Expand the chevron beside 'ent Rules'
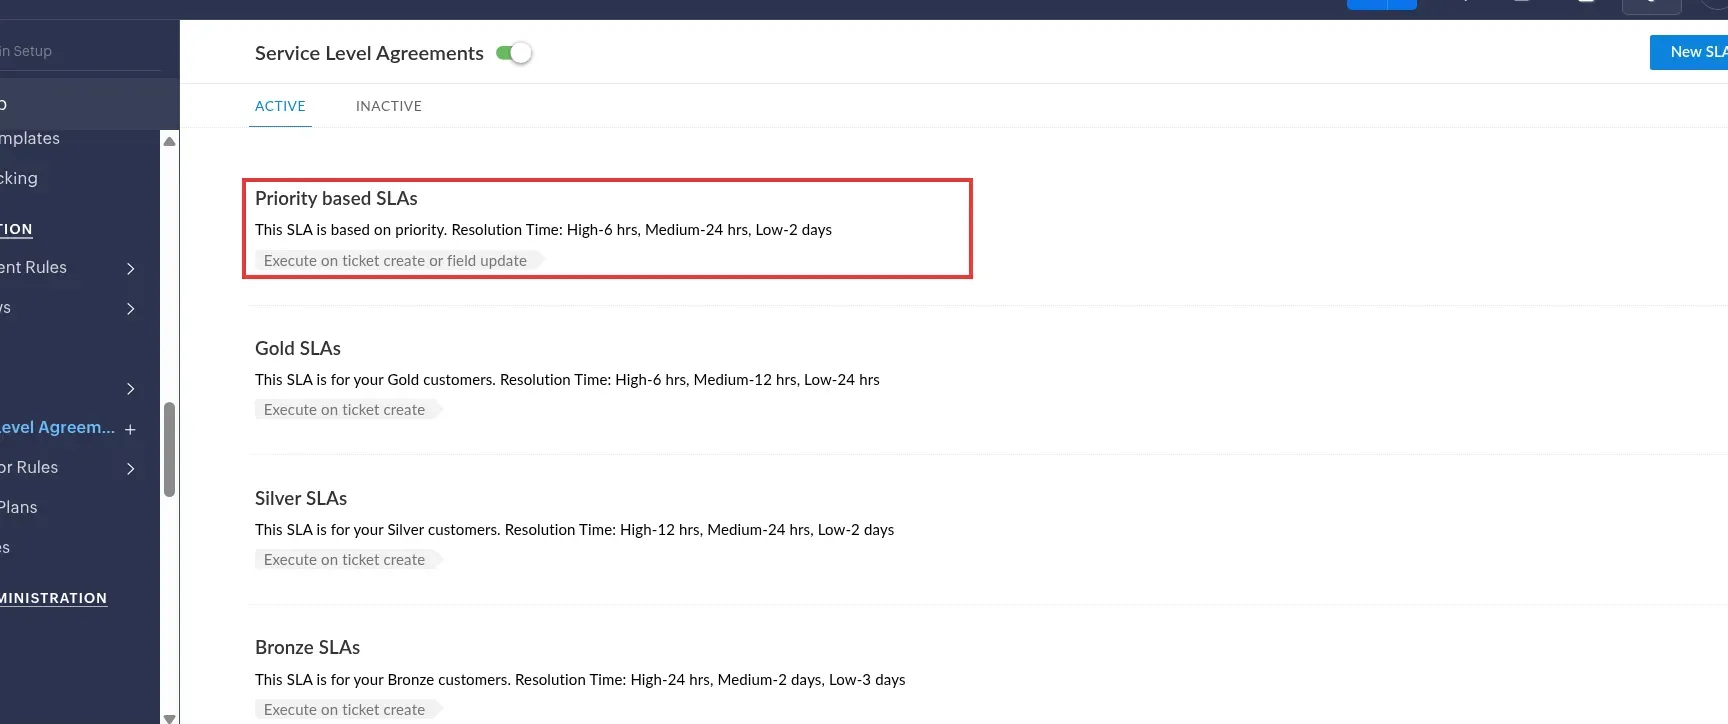Screen dimensions: 1728x724 (130, 268)
